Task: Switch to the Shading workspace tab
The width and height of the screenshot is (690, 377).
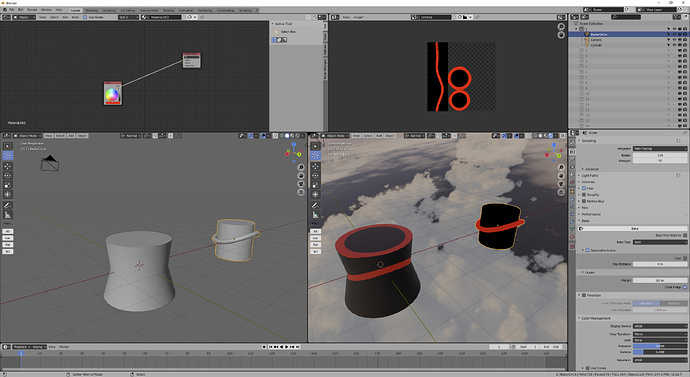Action: pyautogui.click(x=168, y=10)
